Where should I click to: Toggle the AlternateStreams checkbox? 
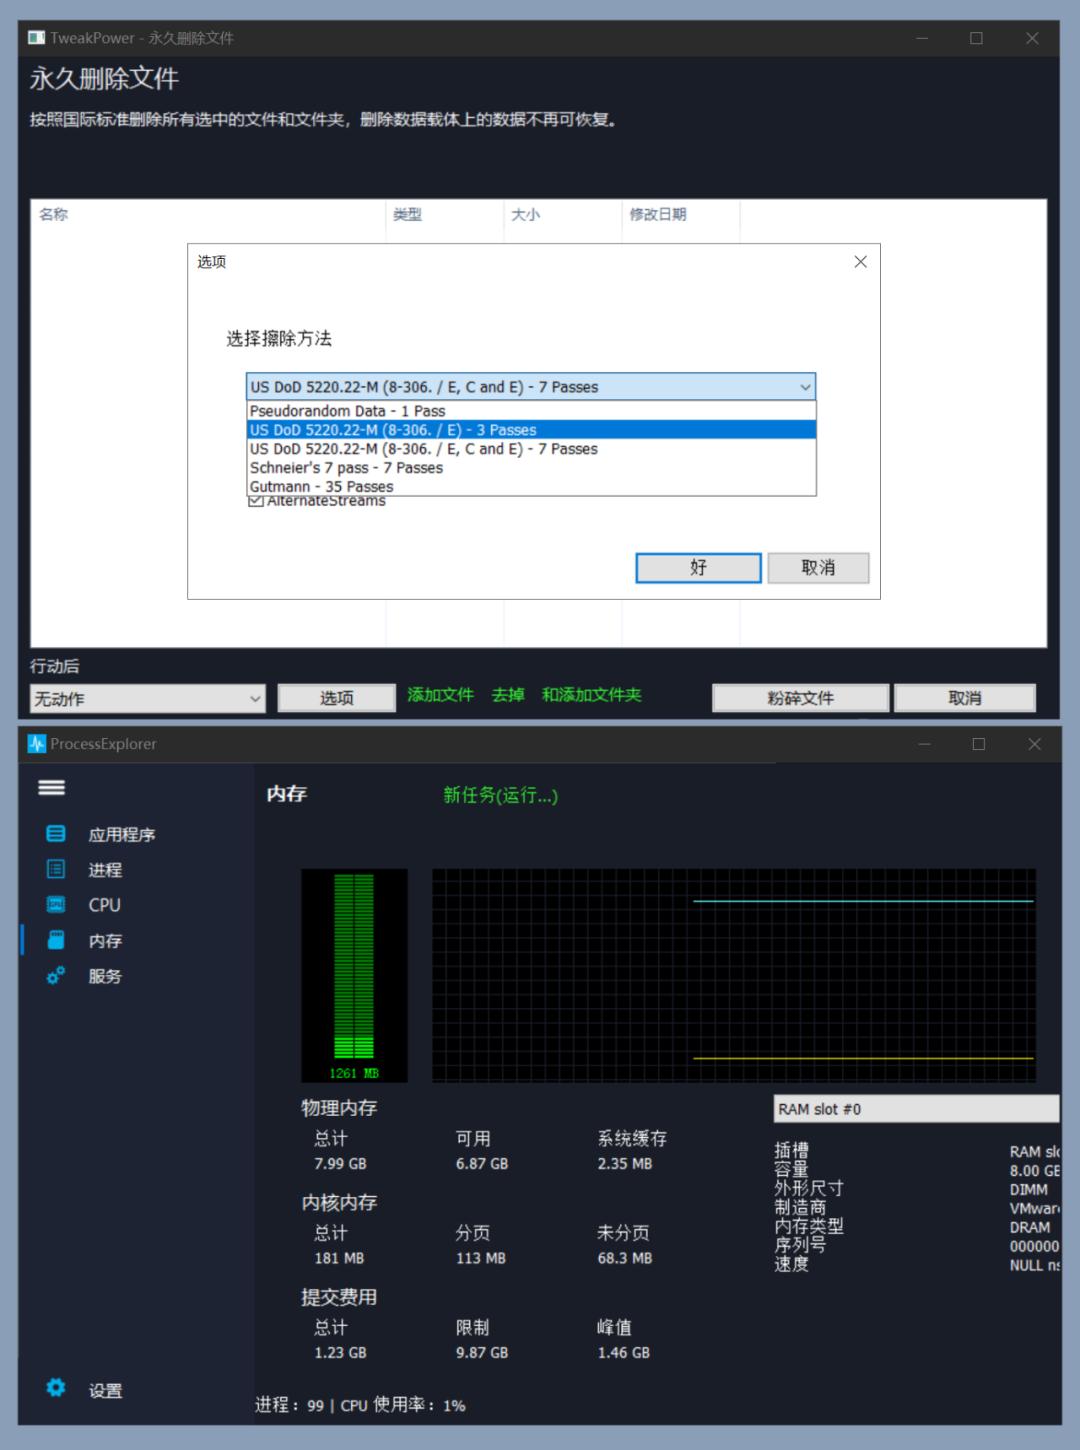pyautogui.click(x=256, y=501)
